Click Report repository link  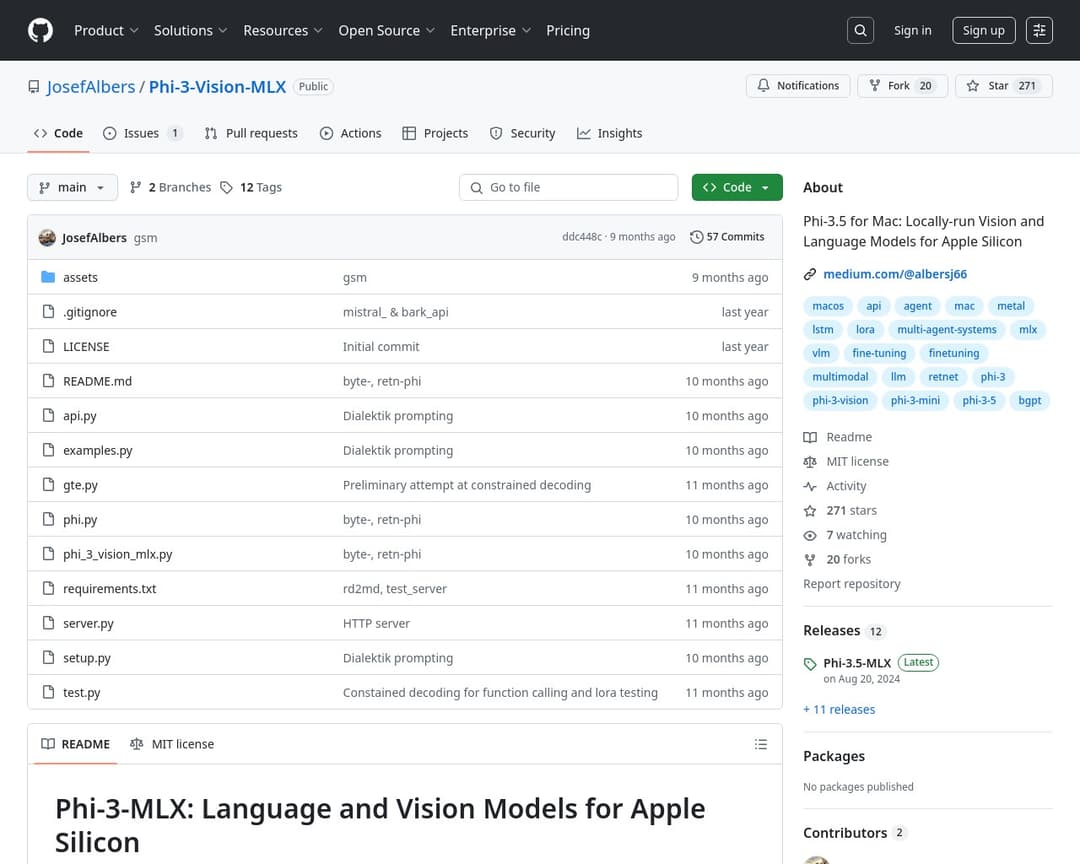(851, 584)
